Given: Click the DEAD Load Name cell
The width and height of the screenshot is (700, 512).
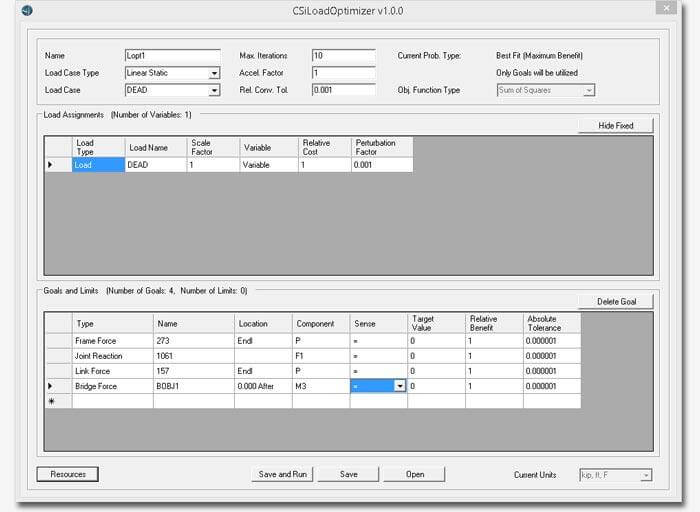Looking at the screenshot, I should point(155,165).
